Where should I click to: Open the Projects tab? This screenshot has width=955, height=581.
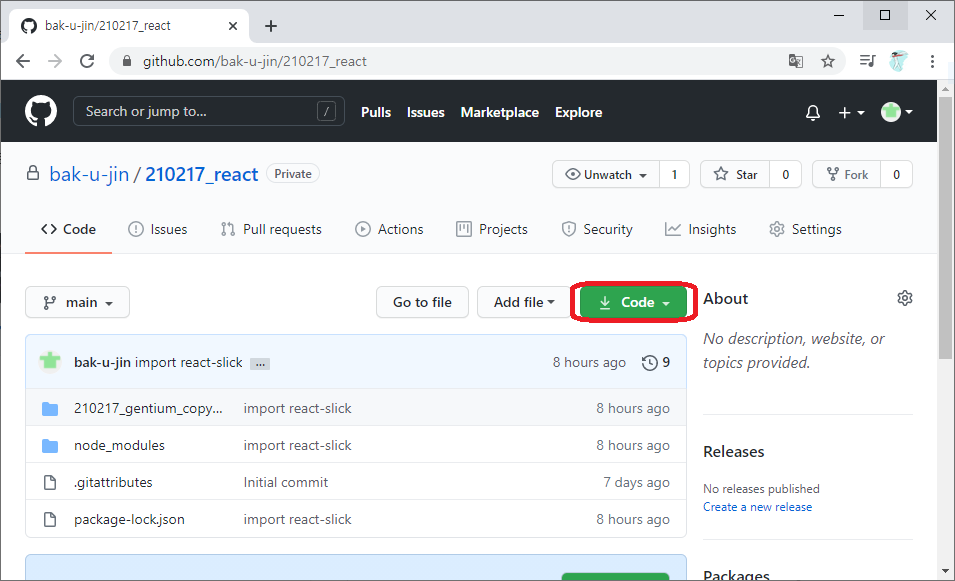[492, 230]
